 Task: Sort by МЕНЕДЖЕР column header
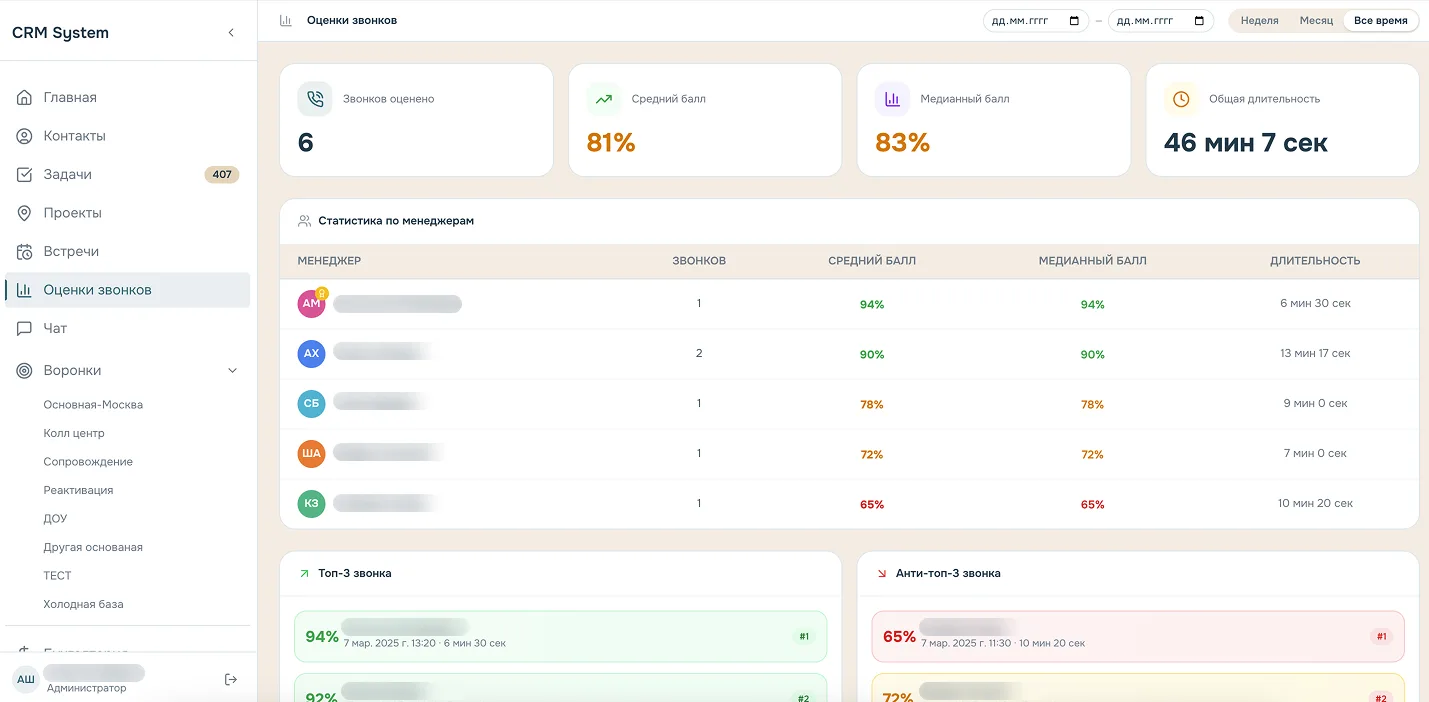329,261
